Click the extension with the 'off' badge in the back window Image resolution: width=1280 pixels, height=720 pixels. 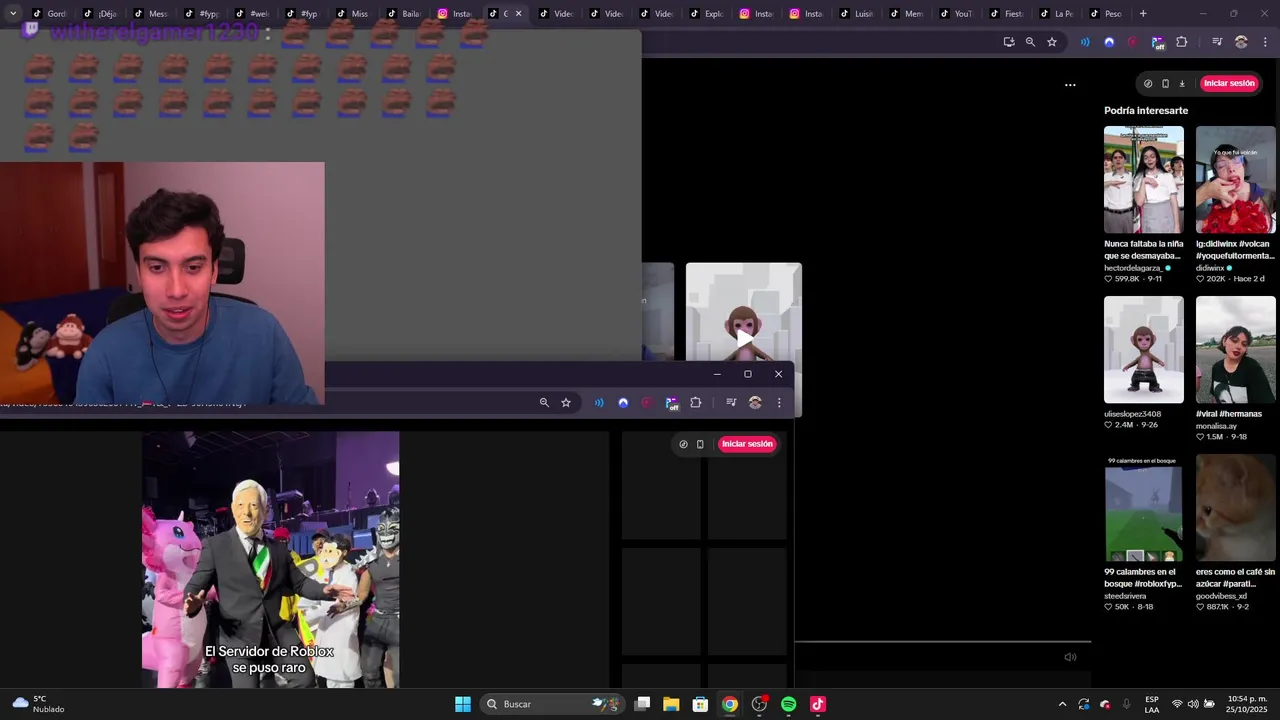click(1157, 42)
